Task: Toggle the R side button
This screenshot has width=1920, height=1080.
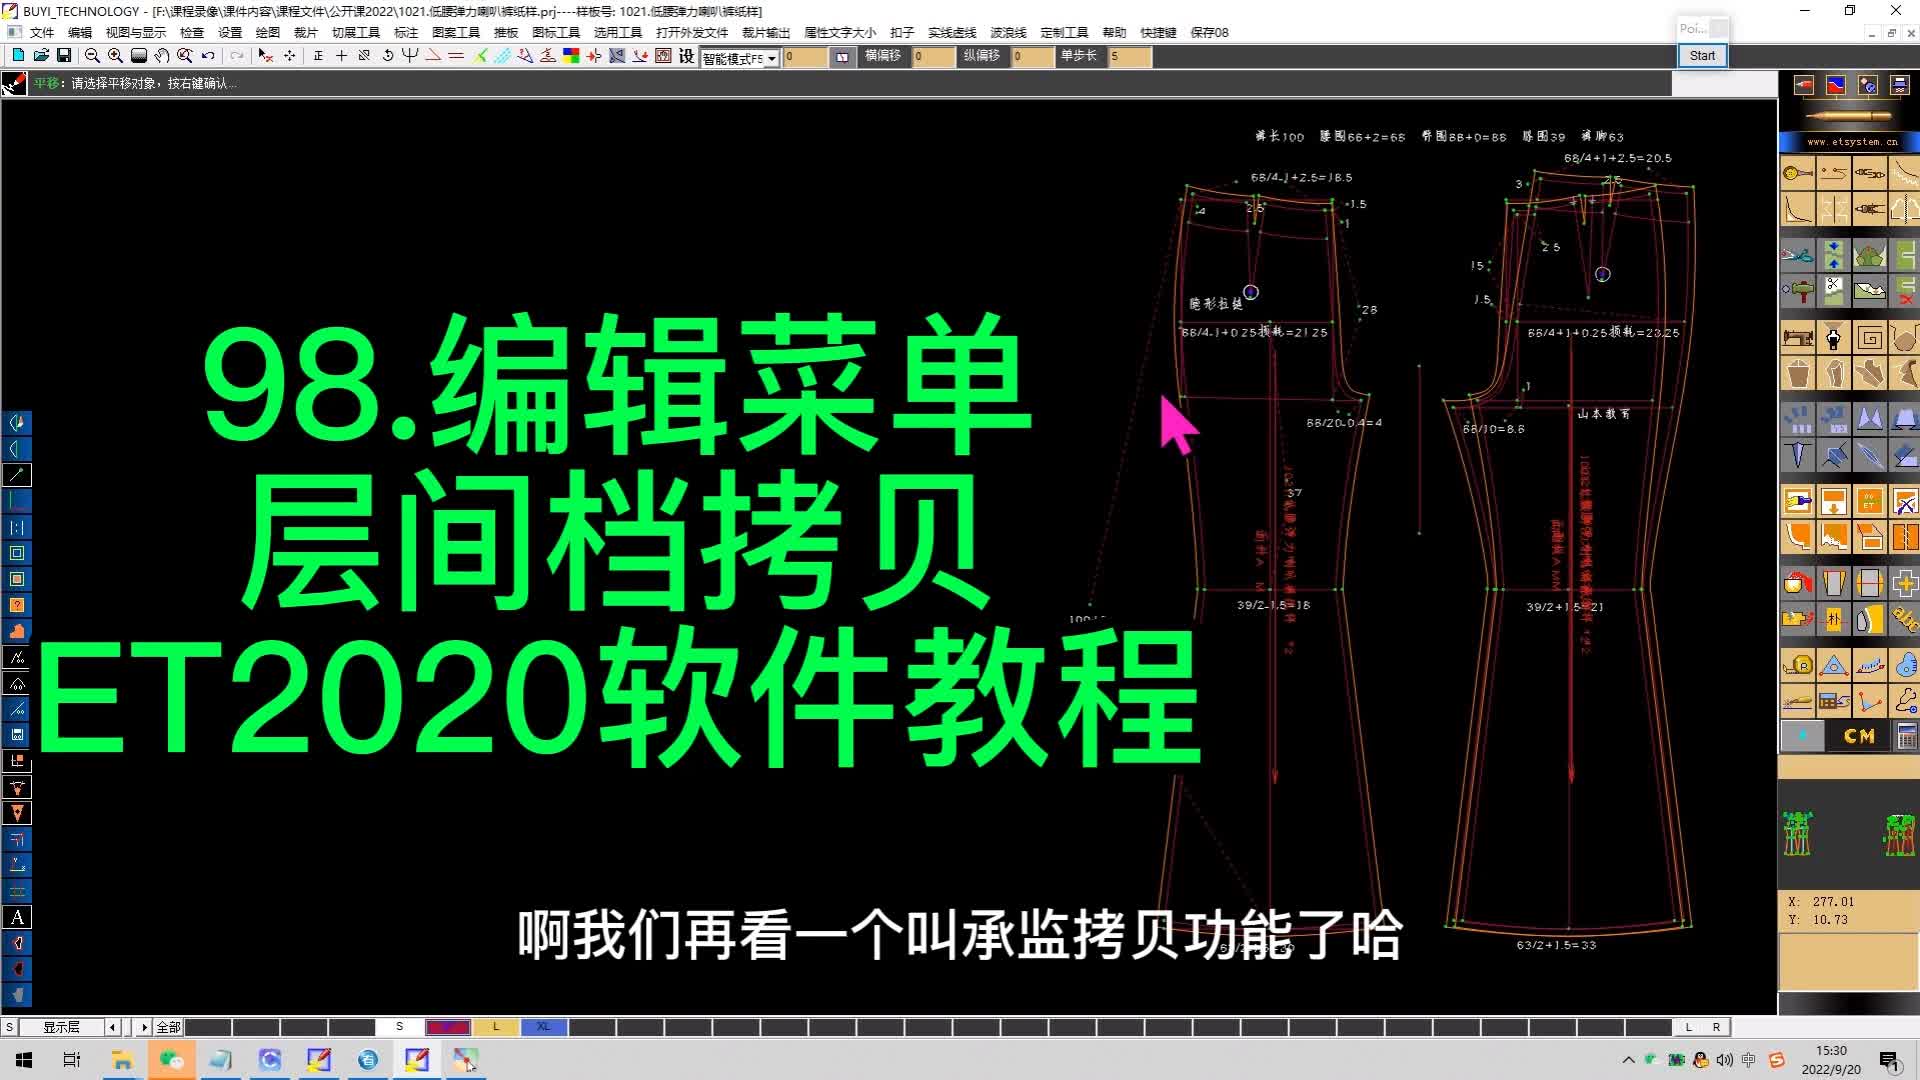Action: click(1716, 1027)
